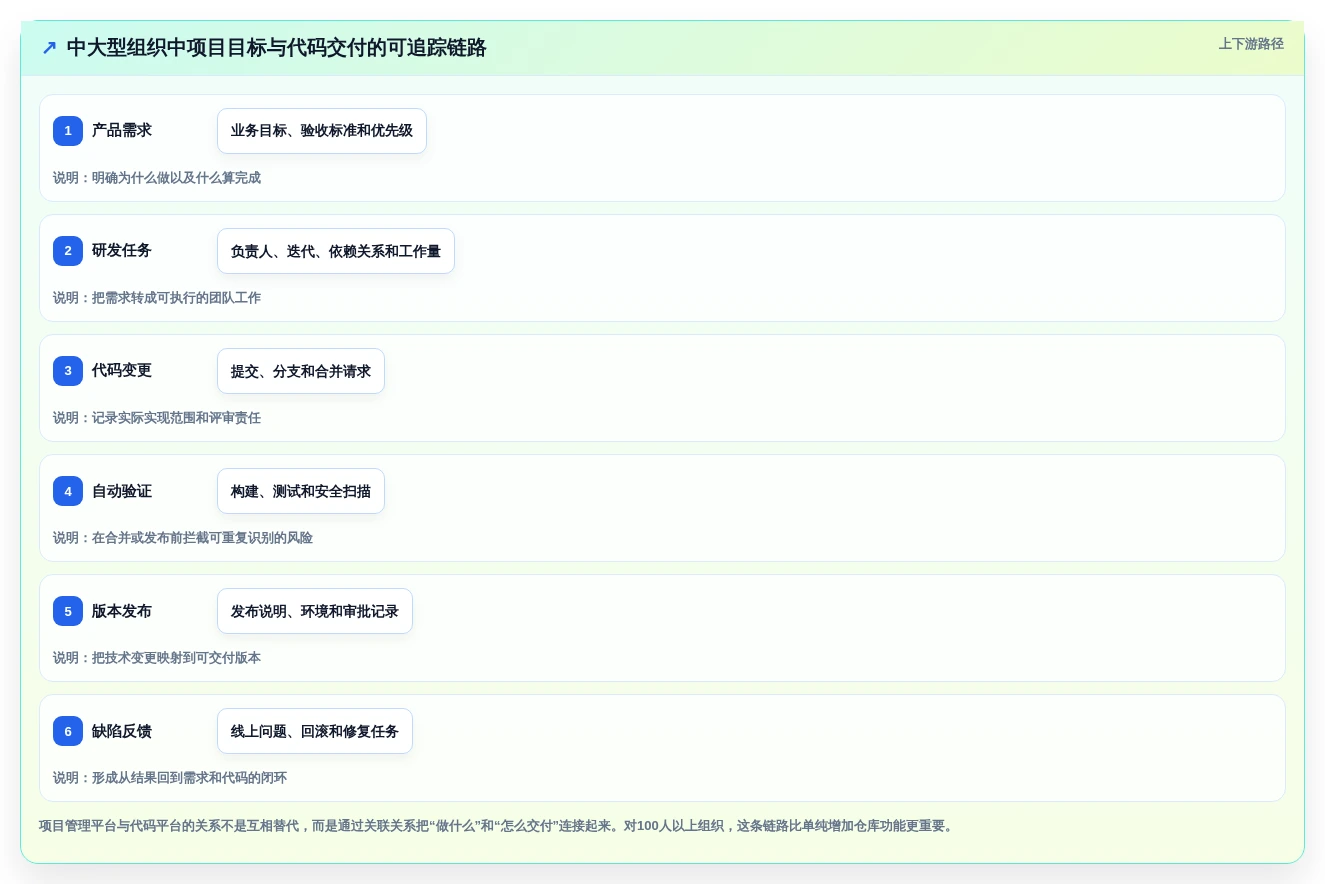
Task: Click the 负责人、迭代、依赖关系和工作量 chip
Action: [x=336, y=251]
